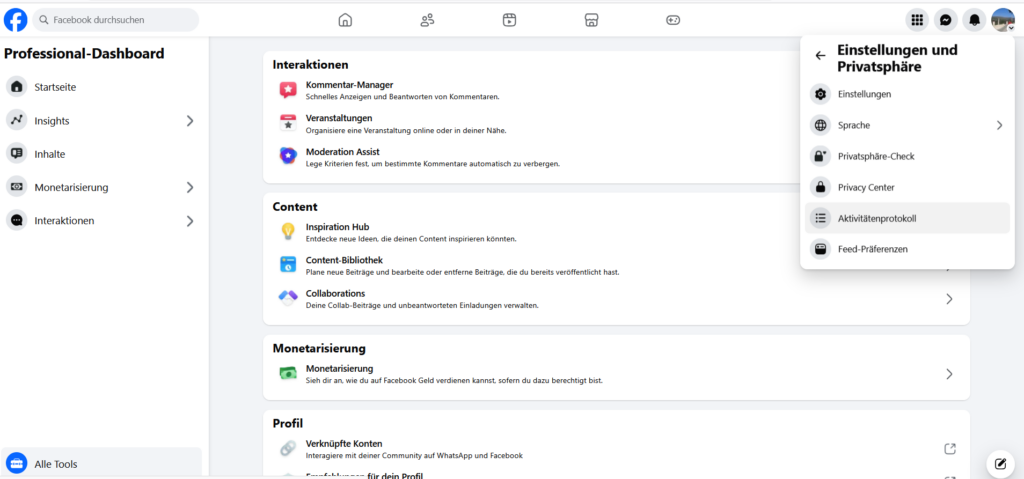This screenshot has width=1024, height=479.
Task: Open the Messenger icon
Action: (x=945, y=20)
